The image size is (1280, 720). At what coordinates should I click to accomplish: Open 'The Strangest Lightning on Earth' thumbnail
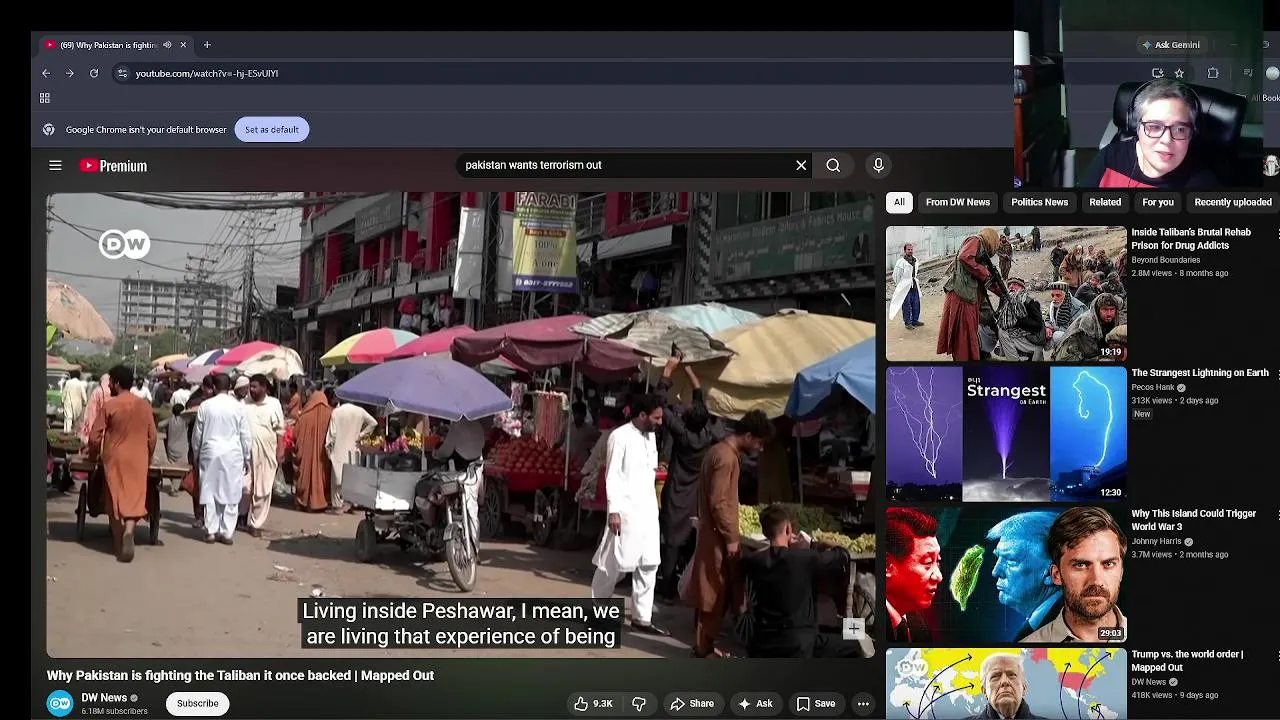coord(1006,434)
